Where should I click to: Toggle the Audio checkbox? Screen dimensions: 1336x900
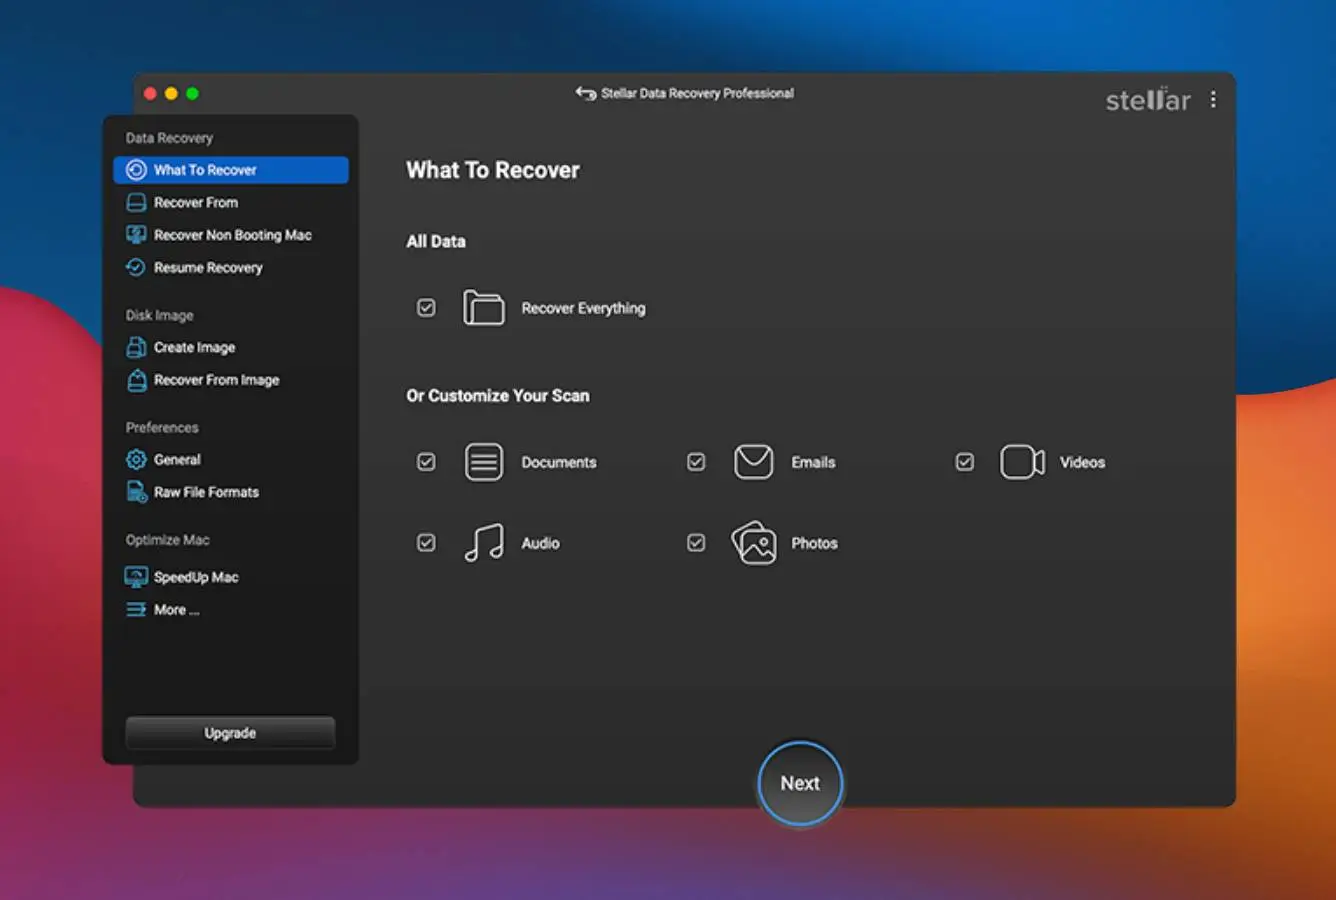(426, 543)
